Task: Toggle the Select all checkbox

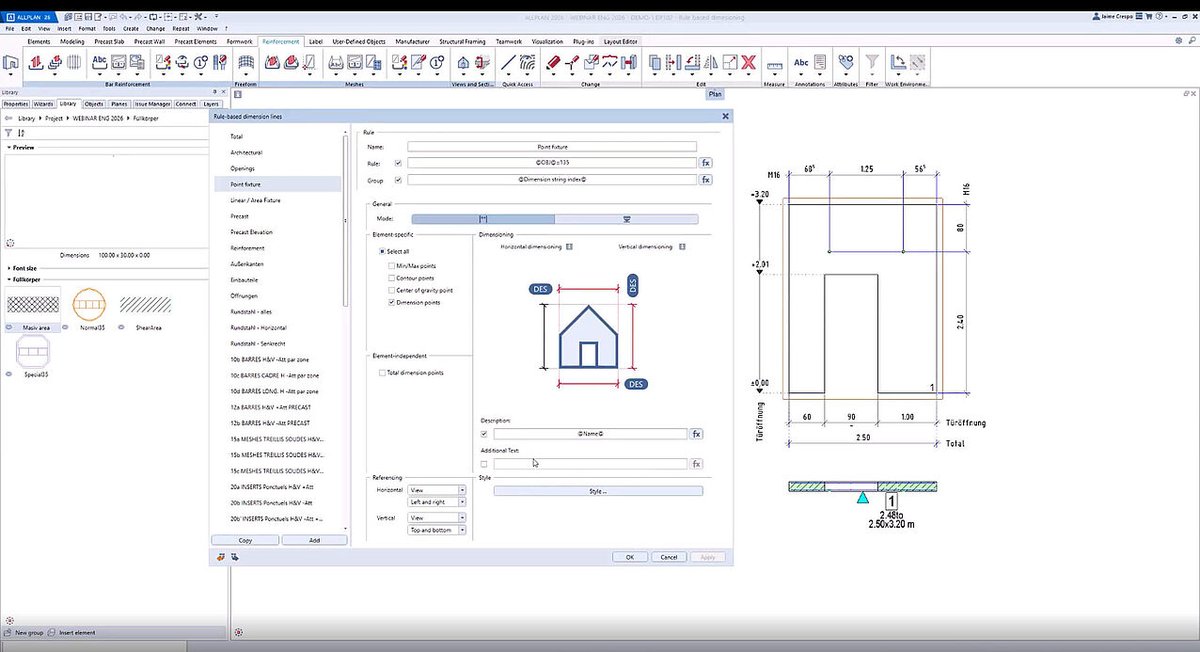Action: [382, 252]
